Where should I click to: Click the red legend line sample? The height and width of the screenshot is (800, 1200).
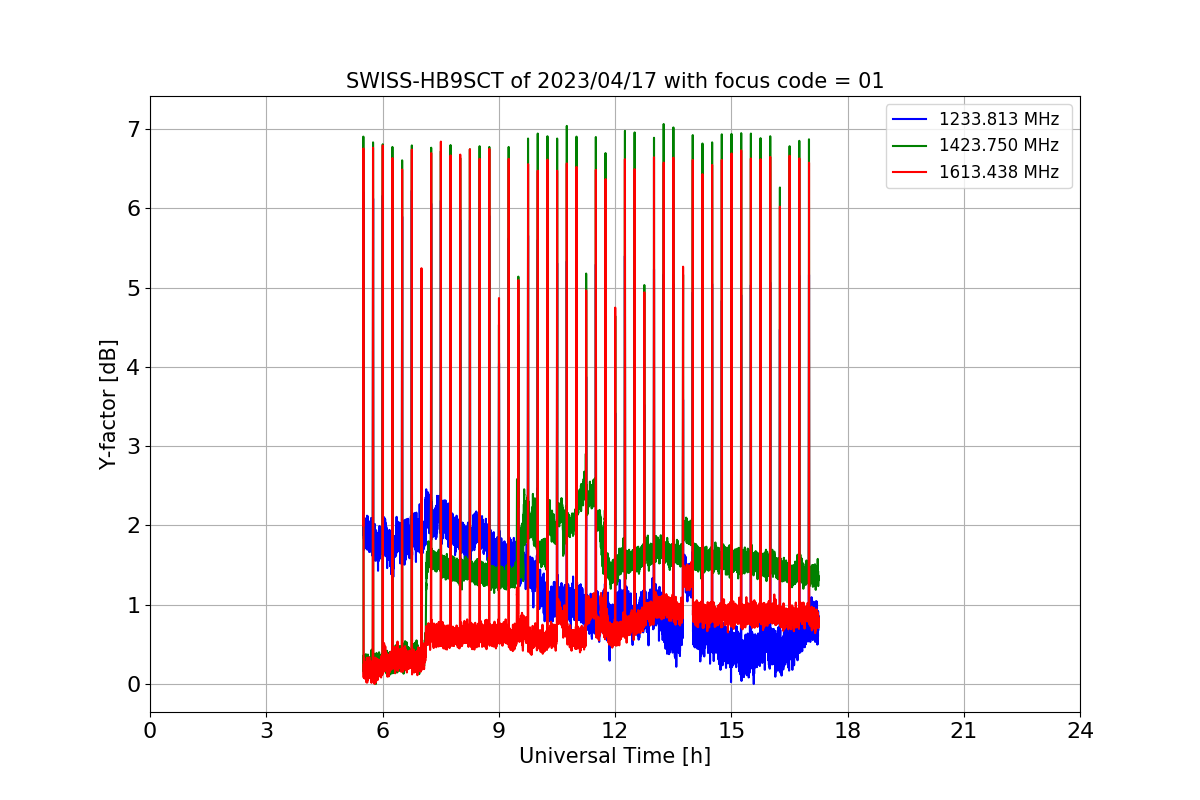click(911, 172)
